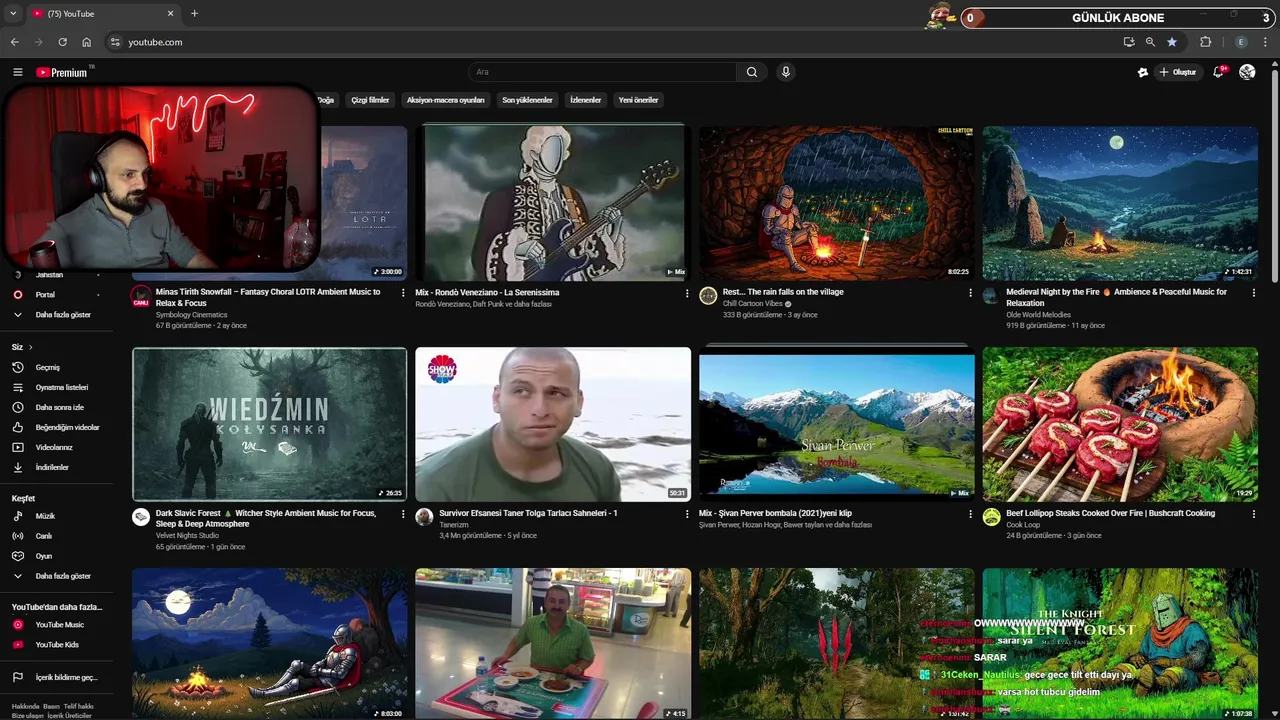Open the Chrome profile icon

pos(1241,42)
